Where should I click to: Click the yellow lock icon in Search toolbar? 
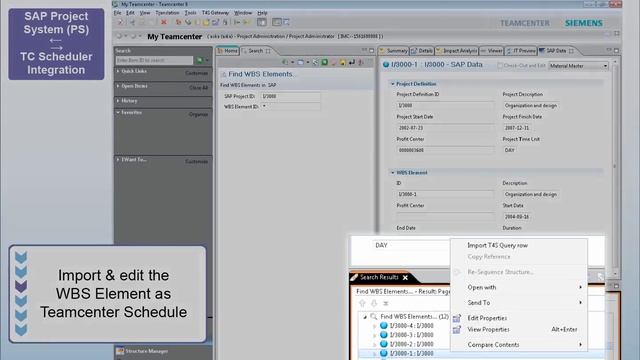pyautogui.click(x=342, y=62)
